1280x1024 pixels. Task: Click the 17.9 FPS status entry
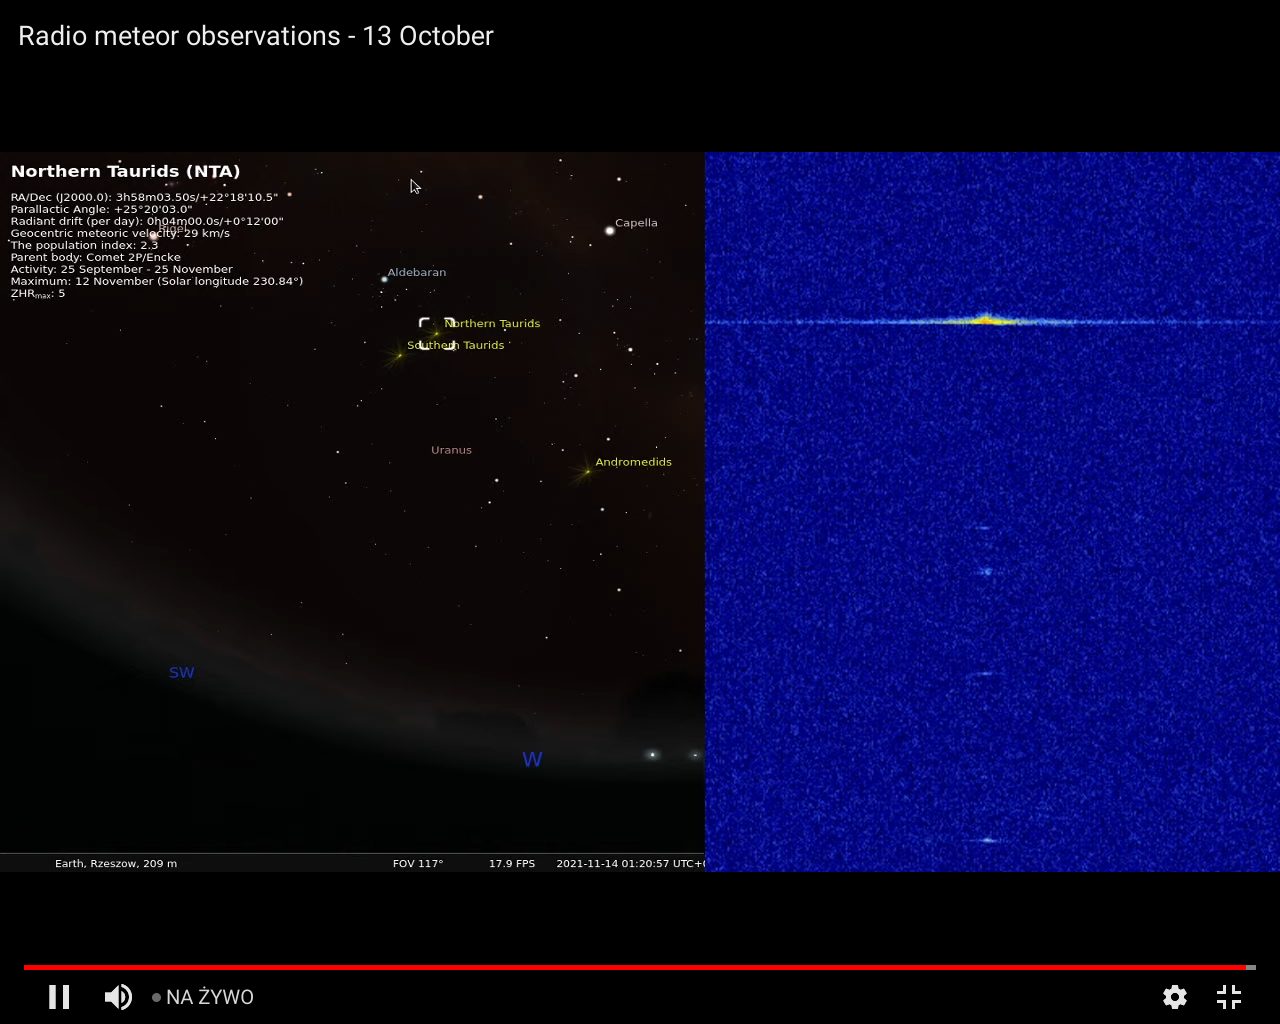pyautogui.click(x=512, y=863)
